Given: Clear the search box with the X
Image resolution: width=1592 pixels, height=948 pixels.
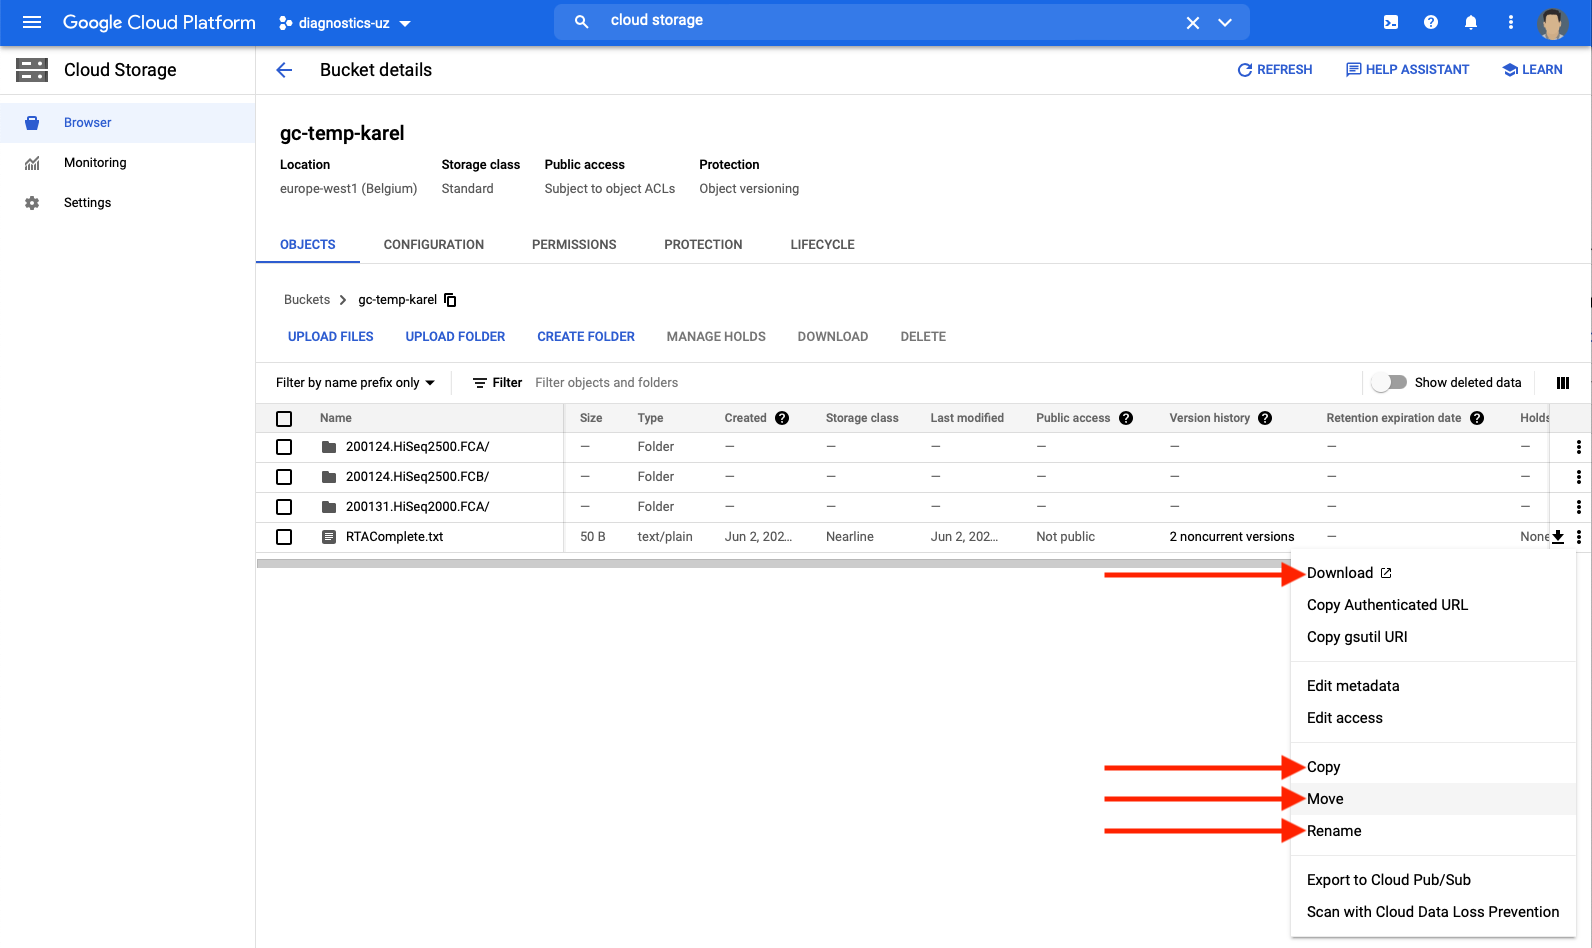Looking at the screenshot, I should [x=1193, y=23].
